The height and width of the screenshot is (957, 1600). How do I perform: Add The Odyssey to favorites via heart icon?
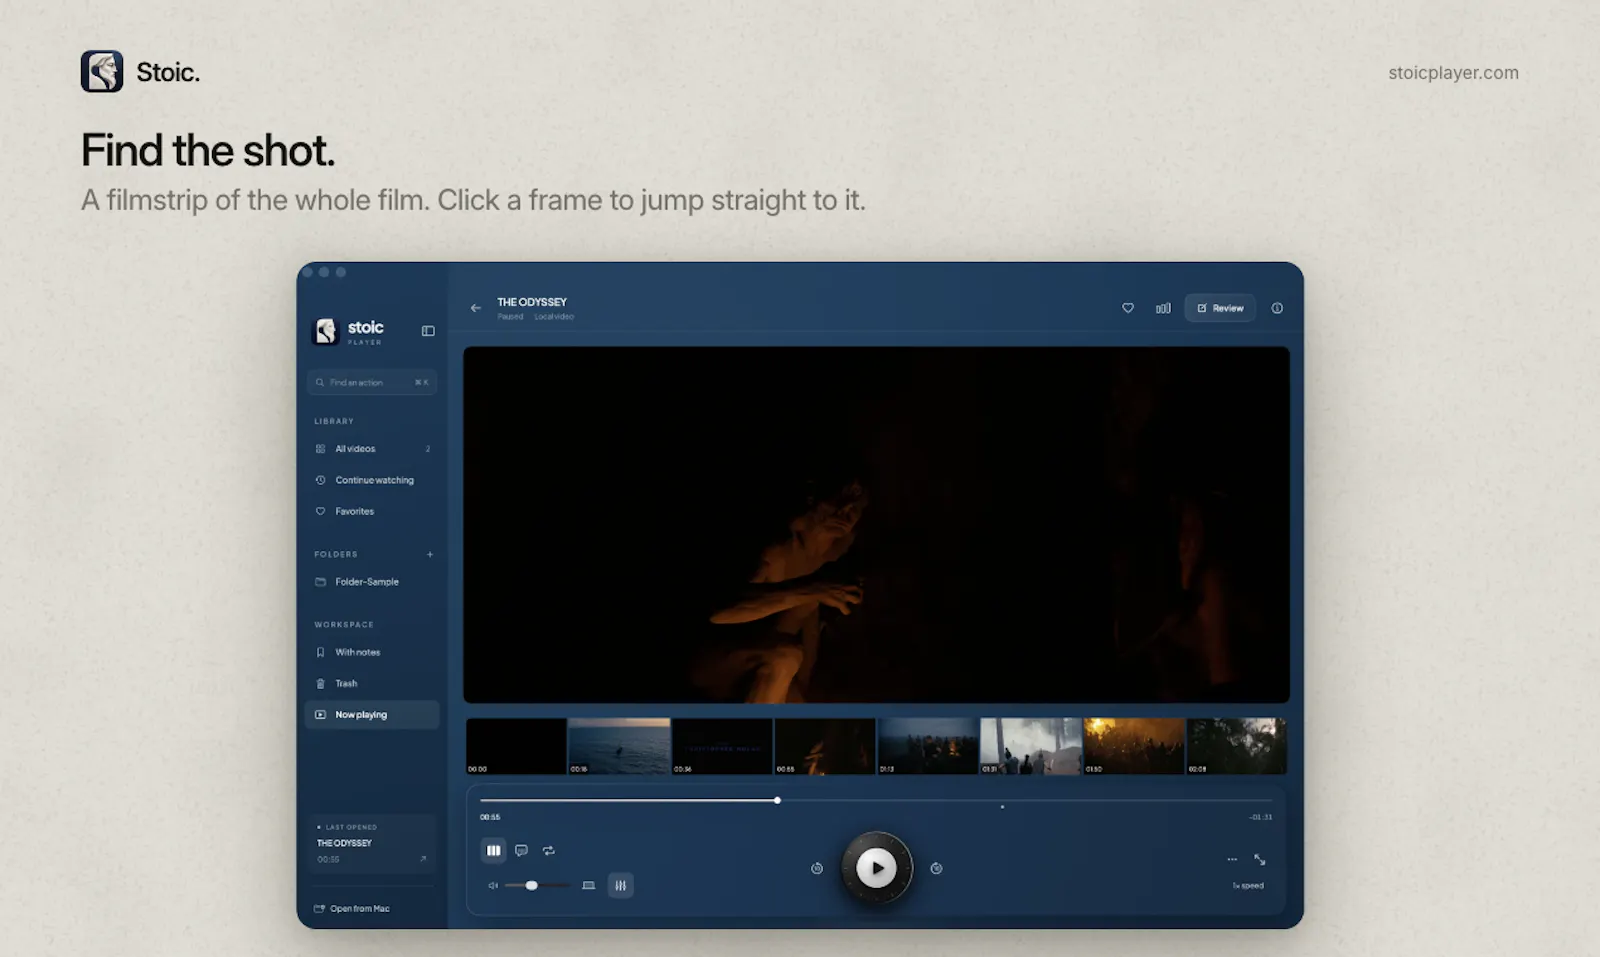(x=1128, y=308)
